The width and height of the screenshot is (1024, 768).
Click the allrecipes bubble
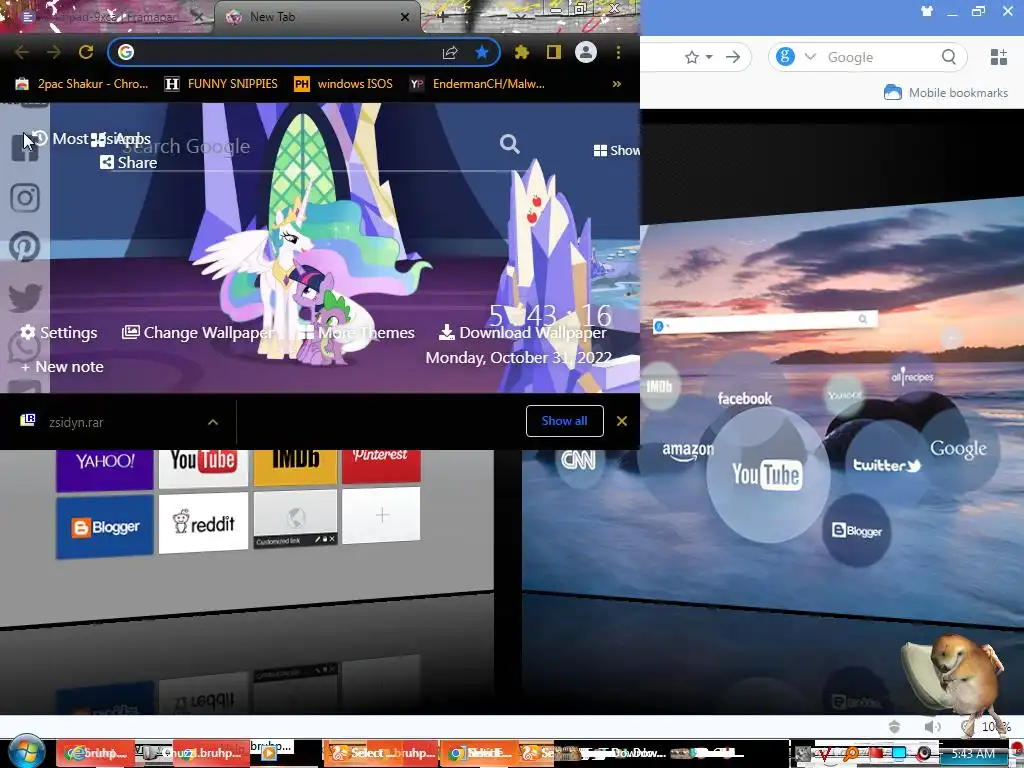click(x=912, y=377)
